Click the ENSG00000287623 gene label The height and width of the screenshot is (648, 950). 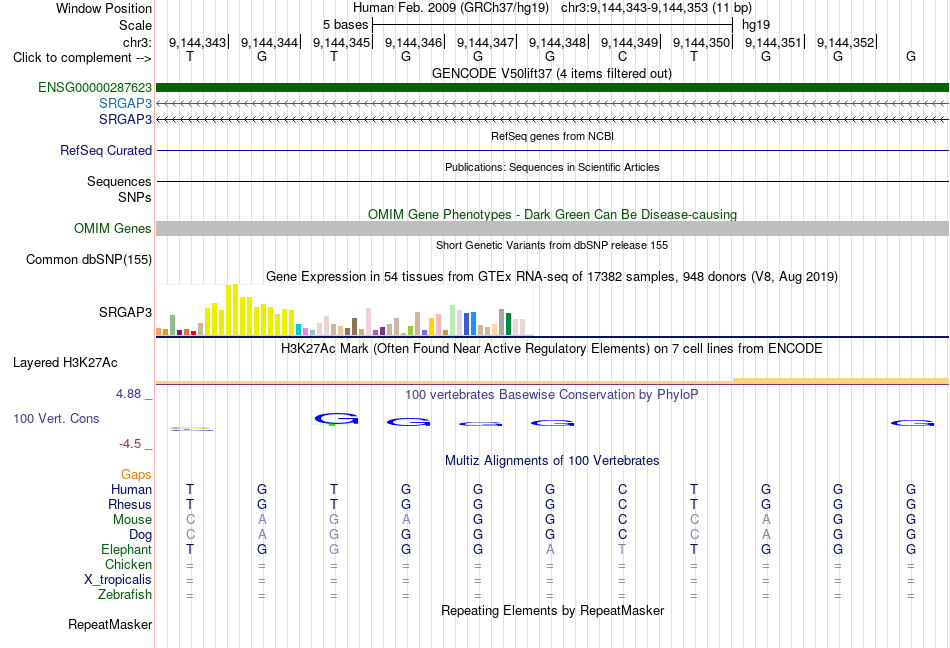coord(95,87)
